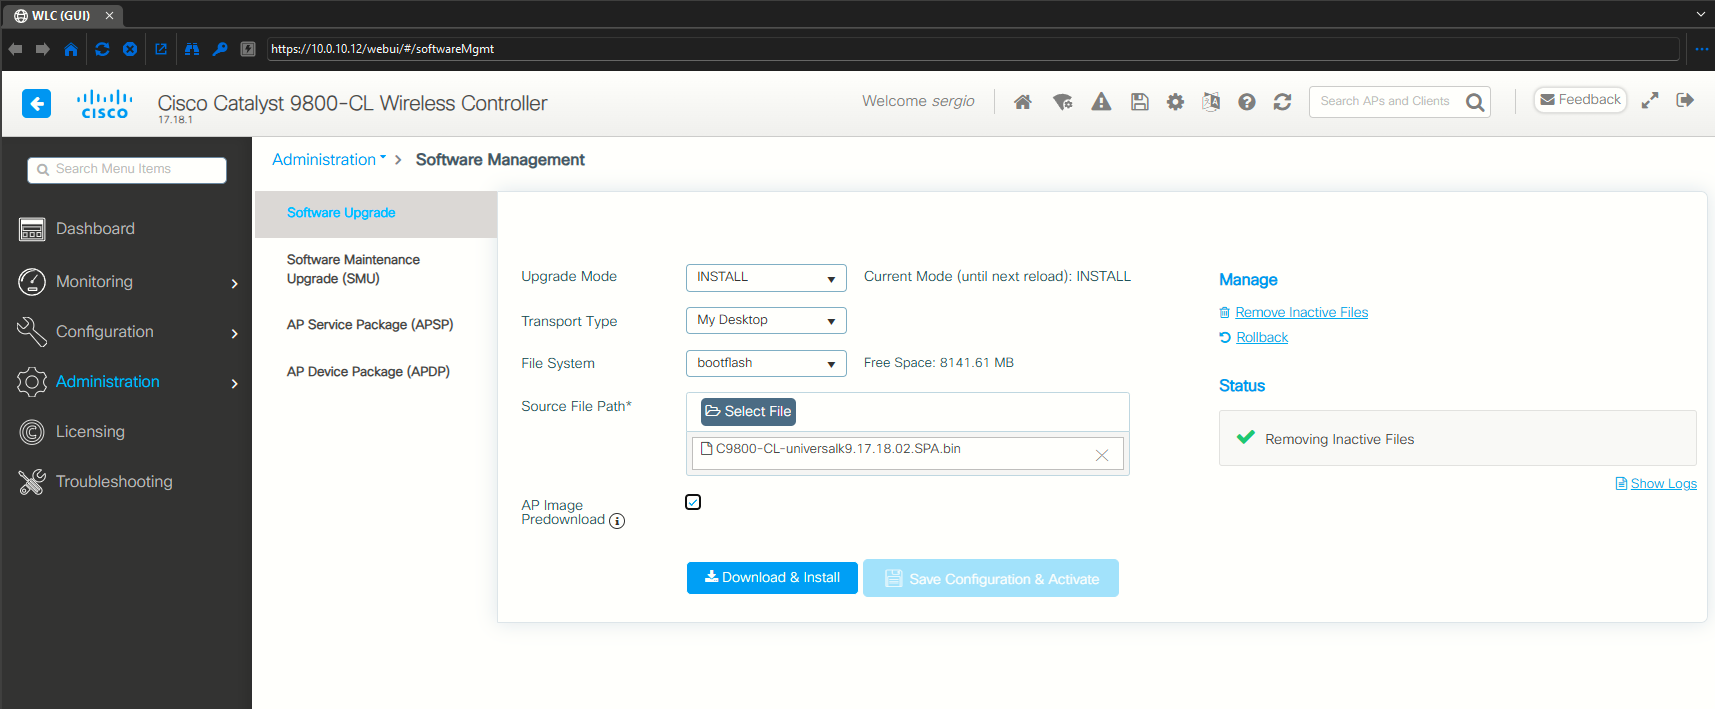Select the Software Upgrade tab
This screenshot has width=1715, height=709.
[x=376, y=214]
